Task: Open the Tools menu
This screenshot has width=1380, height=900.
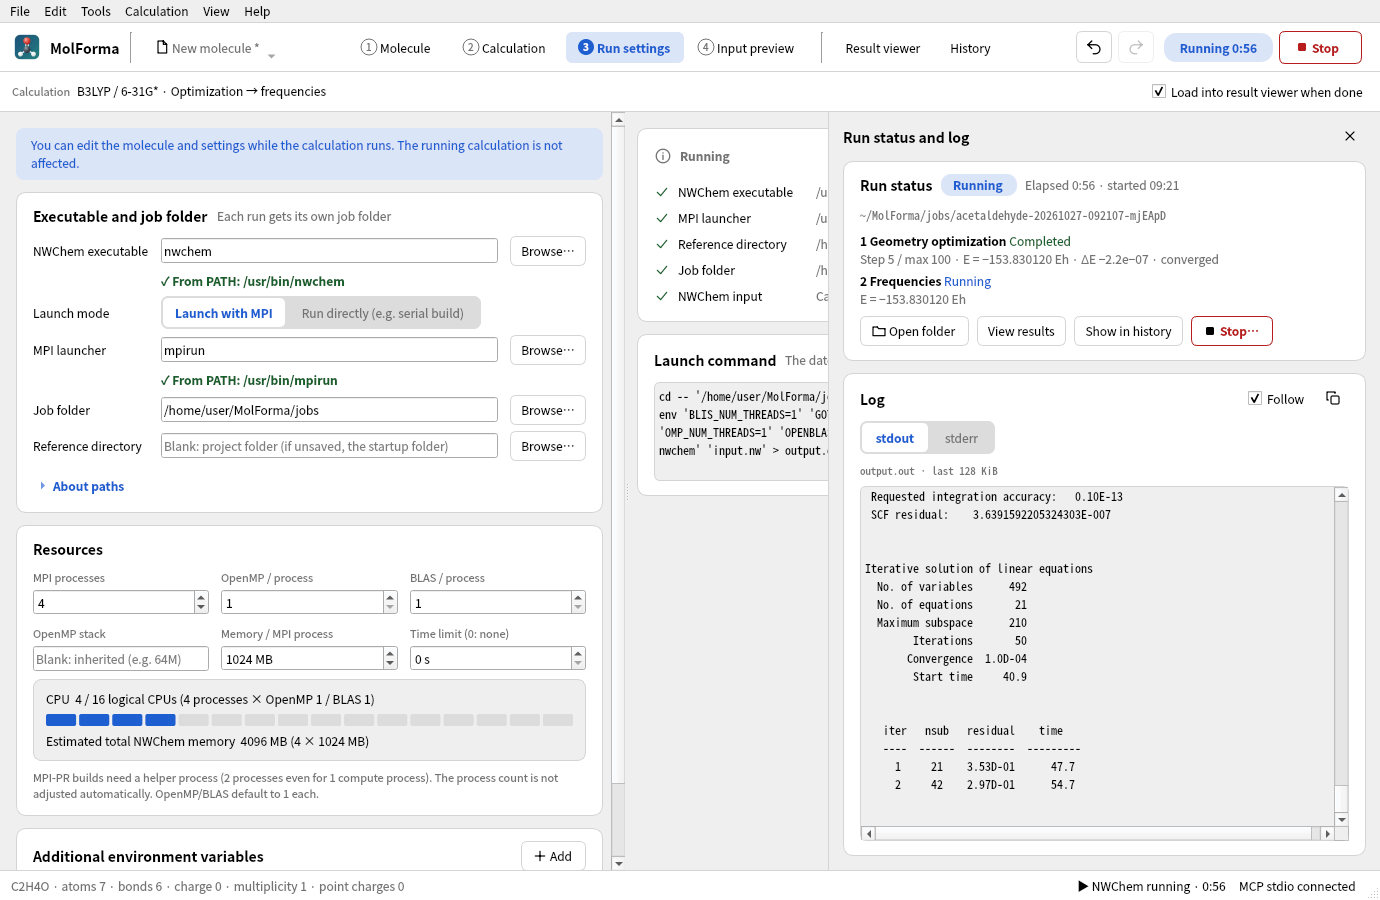Action: 96,11
